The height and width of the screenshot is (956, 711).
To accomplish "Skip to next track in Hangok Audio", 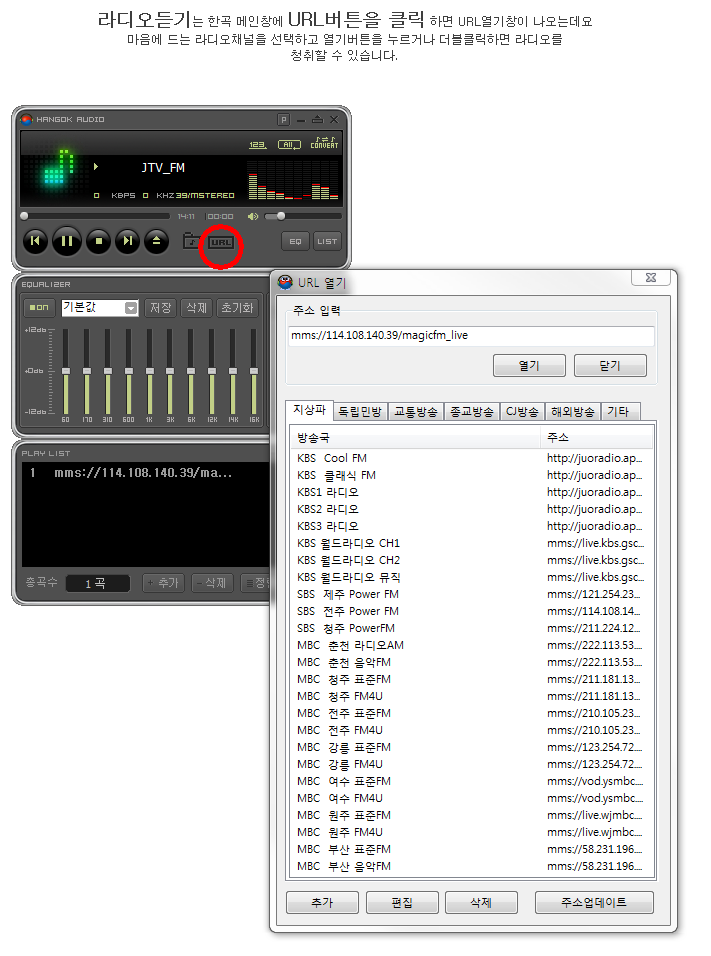I will [x=127, y=241].
